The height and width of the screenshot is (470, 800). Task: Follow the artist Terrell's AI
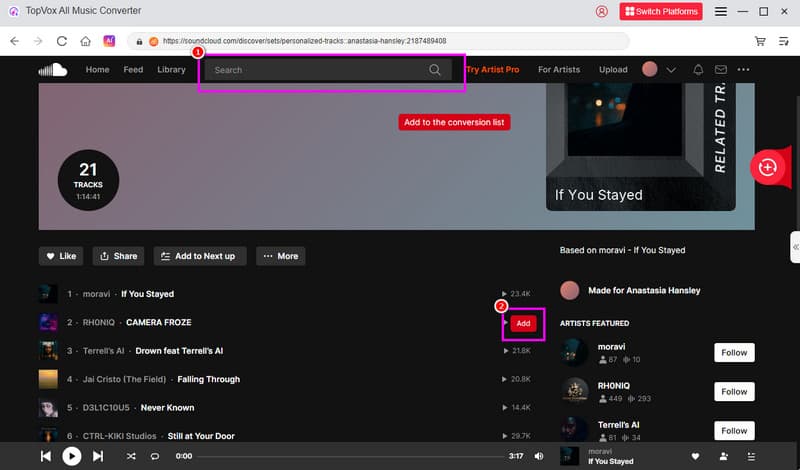pos(734,431)
